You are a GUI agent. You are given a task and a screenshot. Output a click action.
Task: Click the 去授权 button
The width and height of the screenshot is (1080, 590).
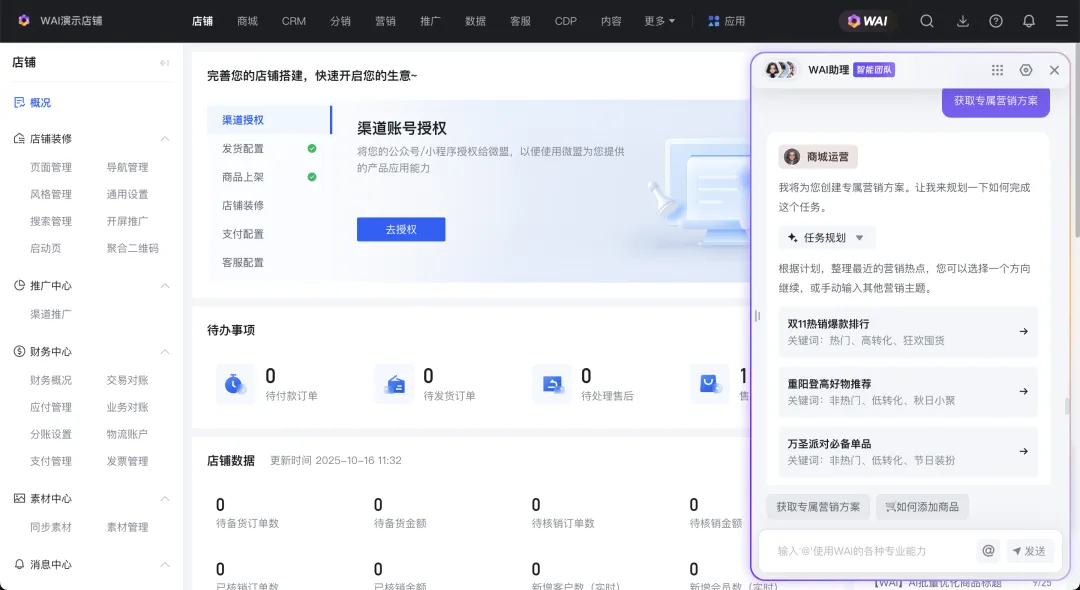tap(401, 230)
